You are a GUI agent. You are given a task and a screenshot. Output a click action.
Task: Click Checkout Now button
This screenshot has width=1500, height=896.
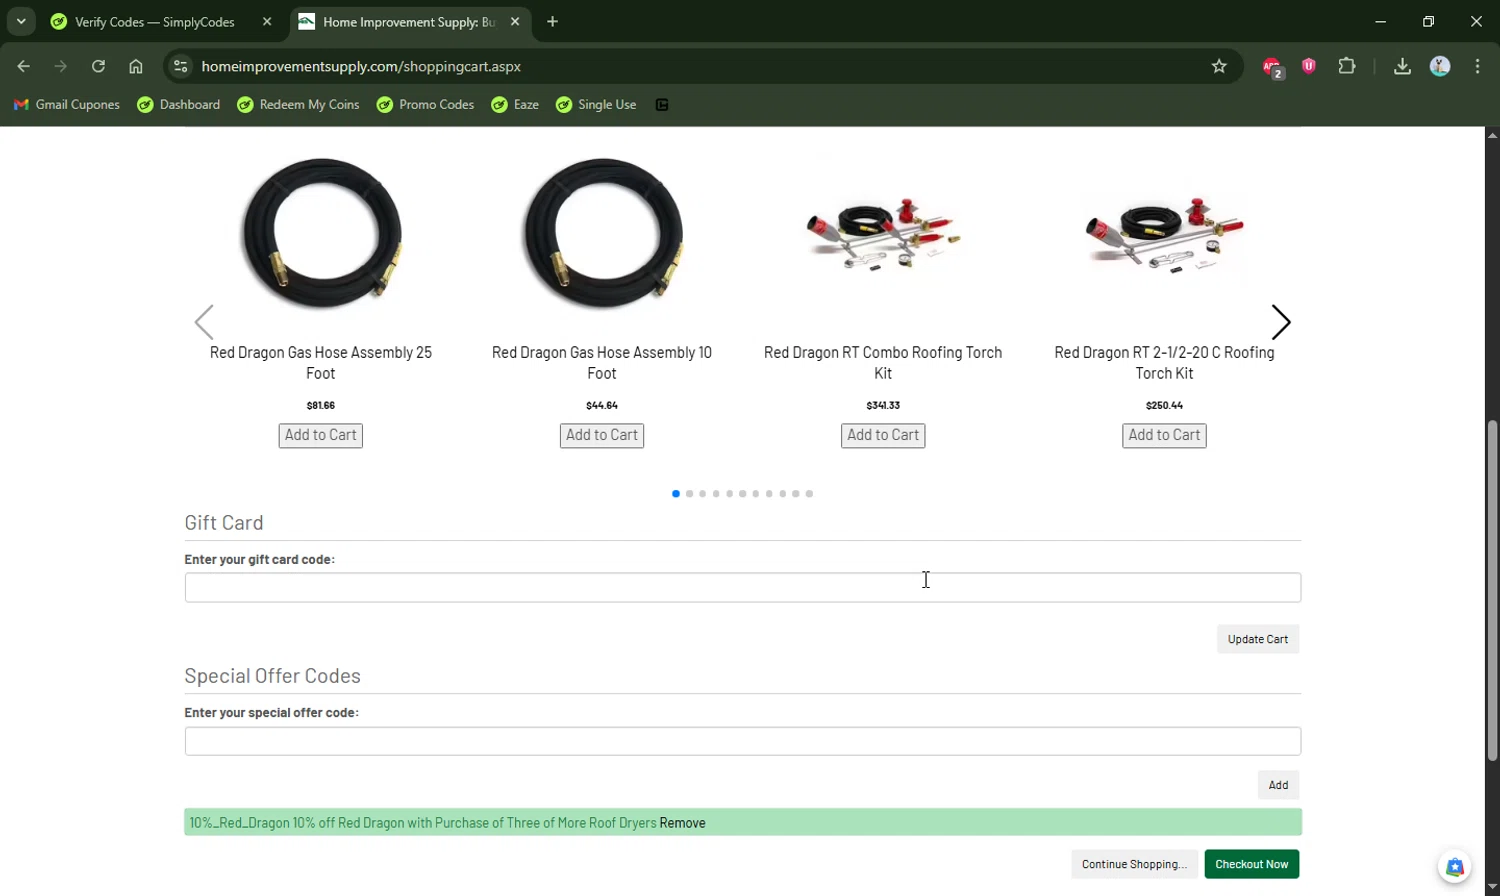(1252, 864)
